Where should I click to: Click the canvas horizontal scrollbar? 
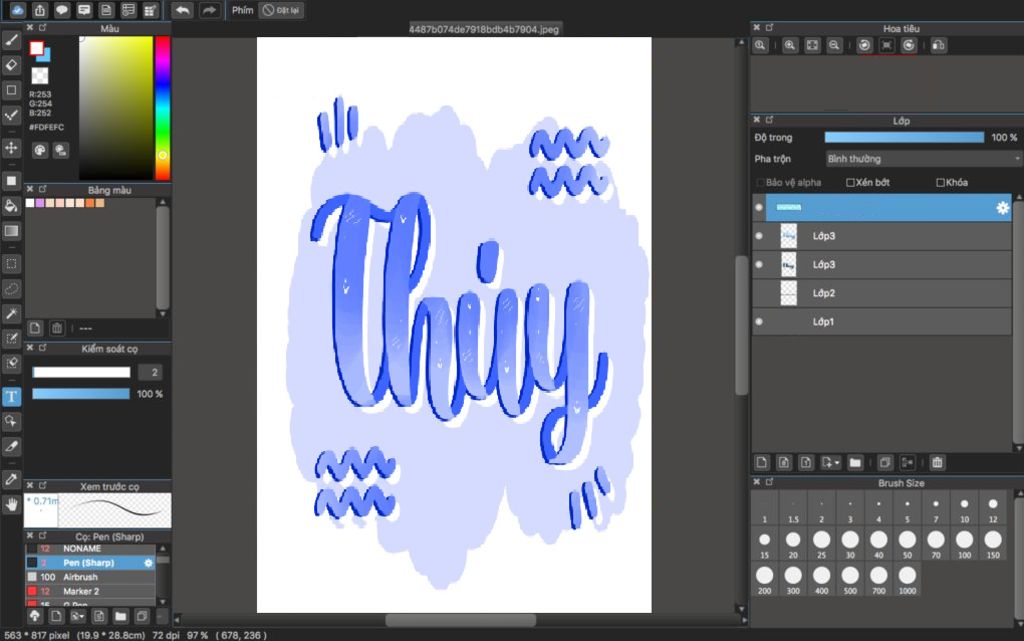tap(461, 619)
